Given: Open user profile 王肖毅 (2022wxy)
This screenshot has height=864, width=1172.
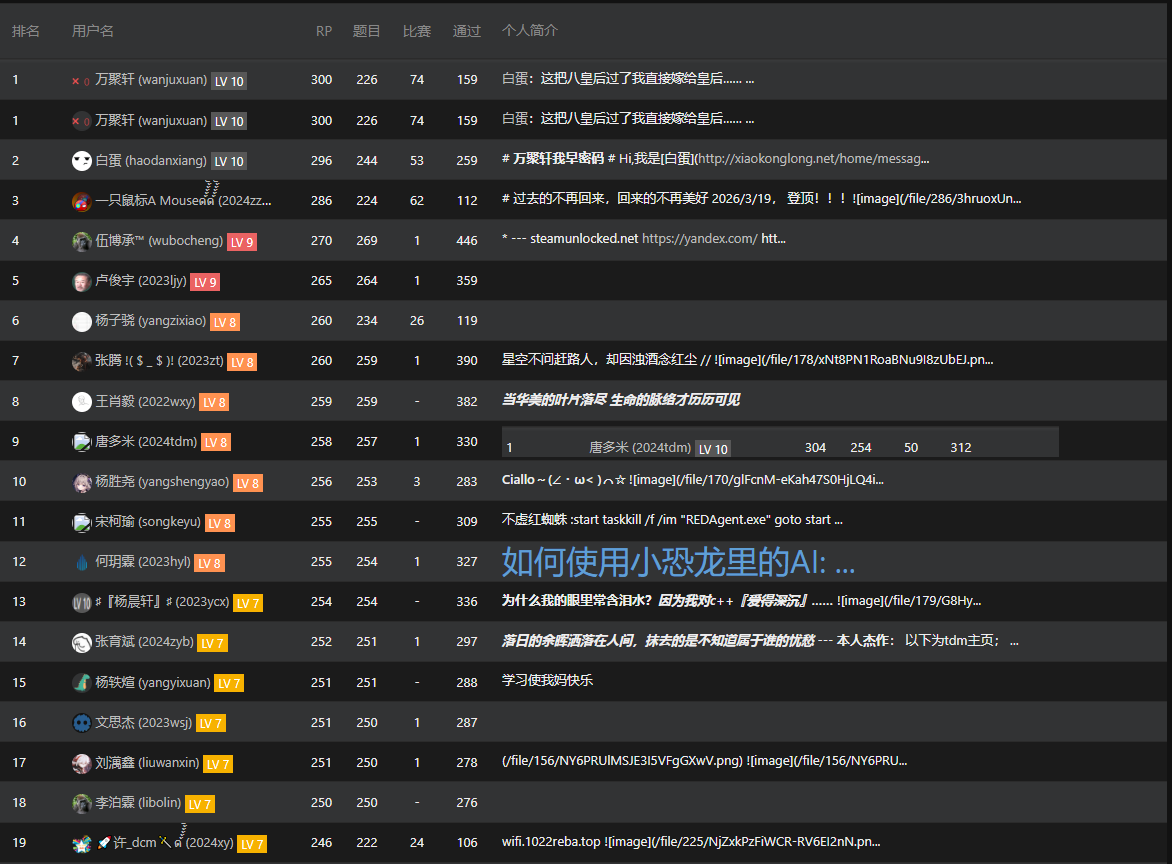Looking at the screenshot, I should click(x=145, y=401).
